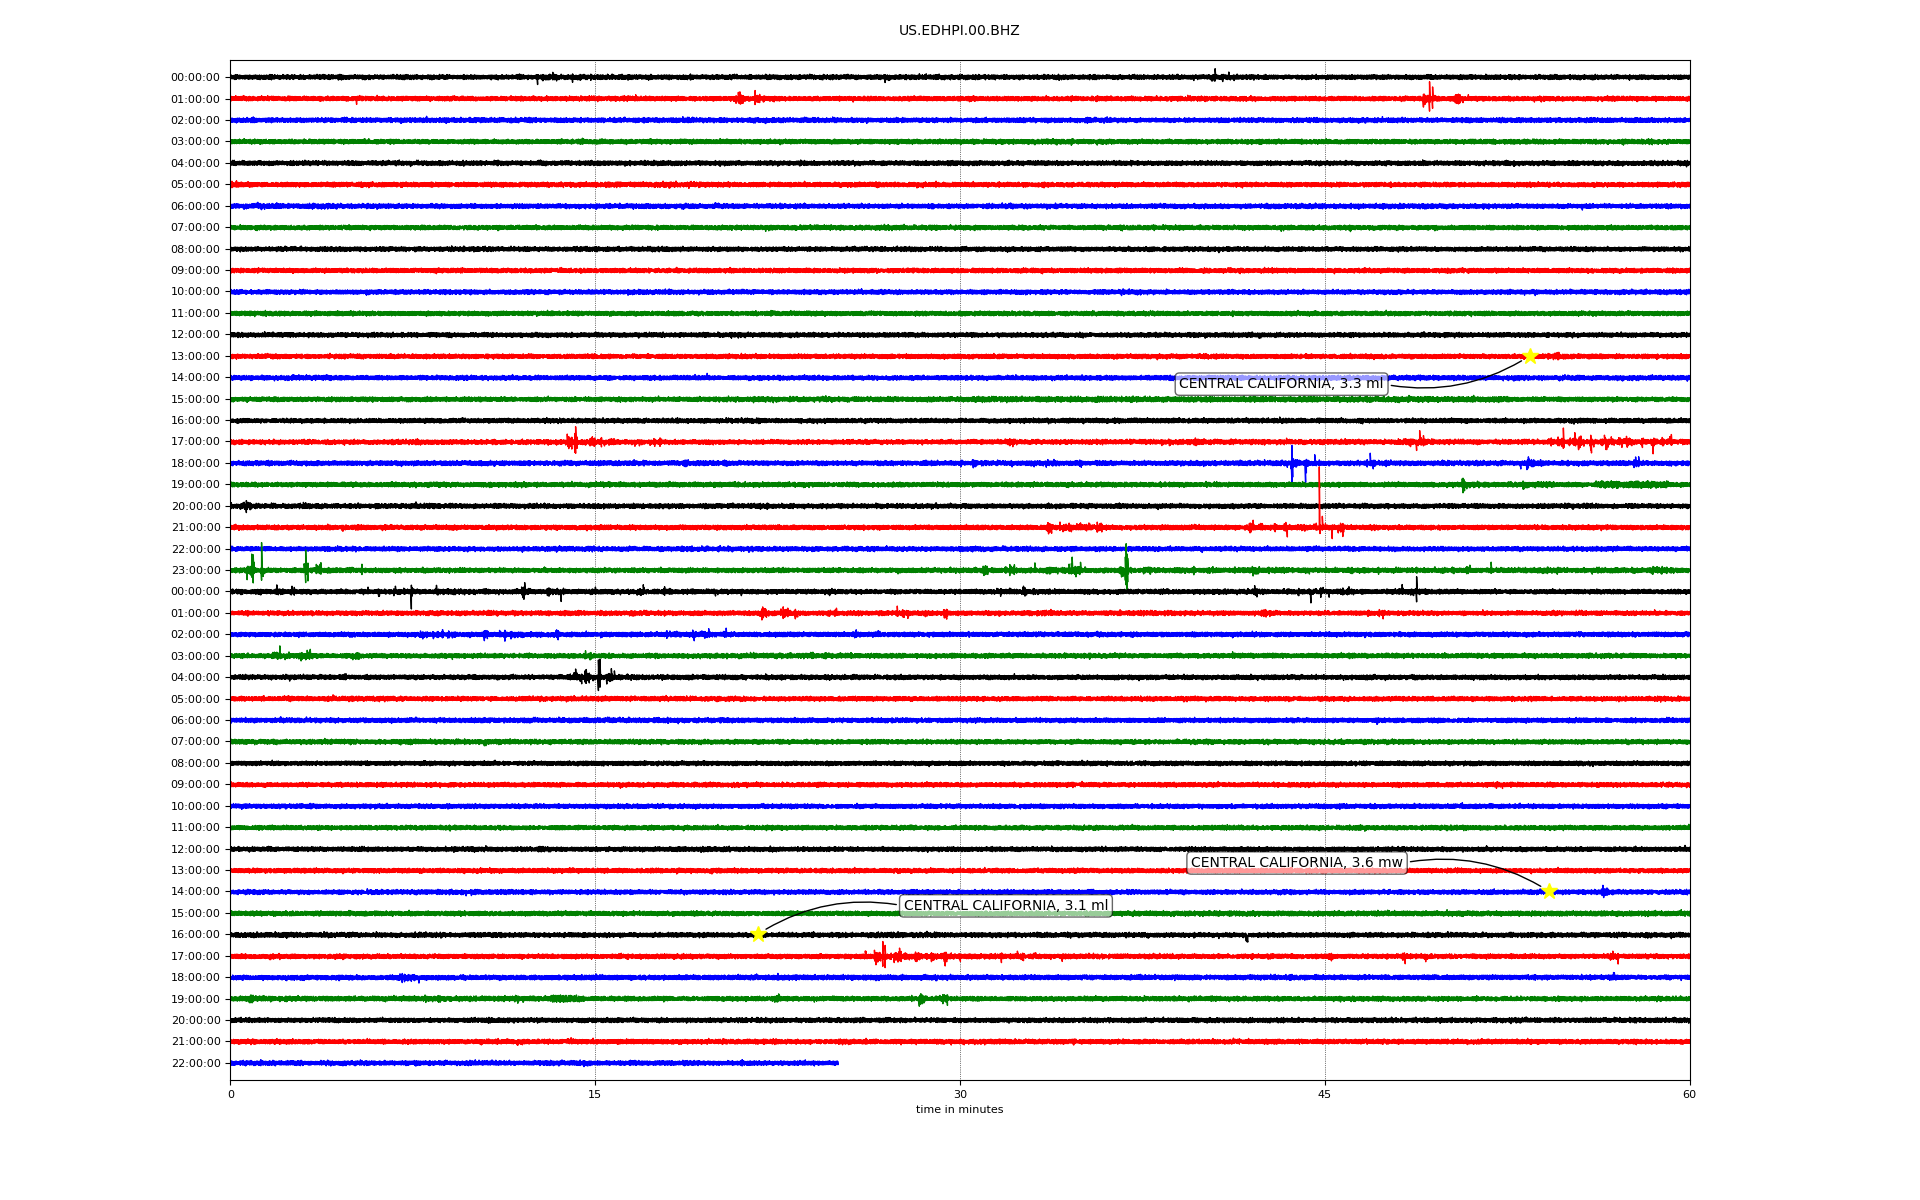Click the first 00:00:00 row label at the top
Viewport: 1920px width, 1200px height.
195,77
